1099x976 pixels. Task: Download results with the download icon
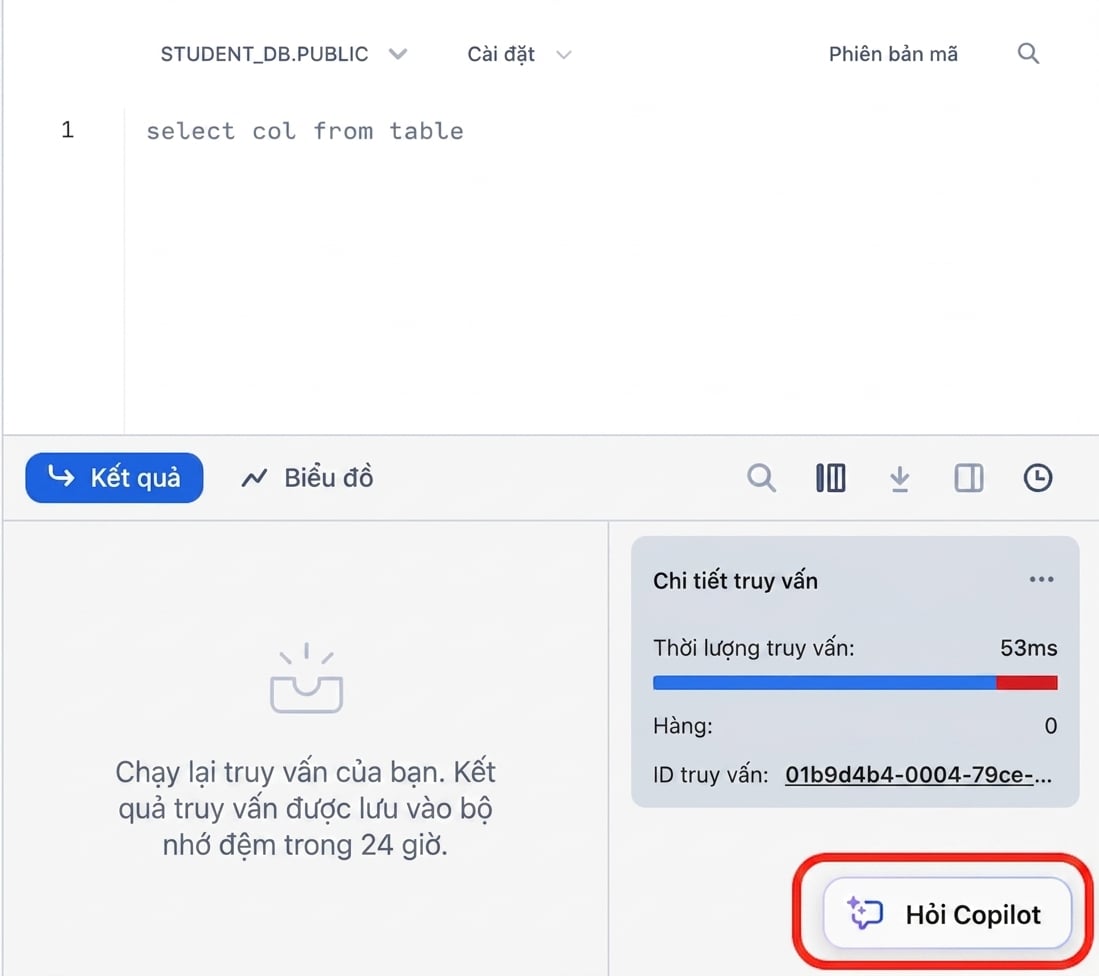pos(899,479)
